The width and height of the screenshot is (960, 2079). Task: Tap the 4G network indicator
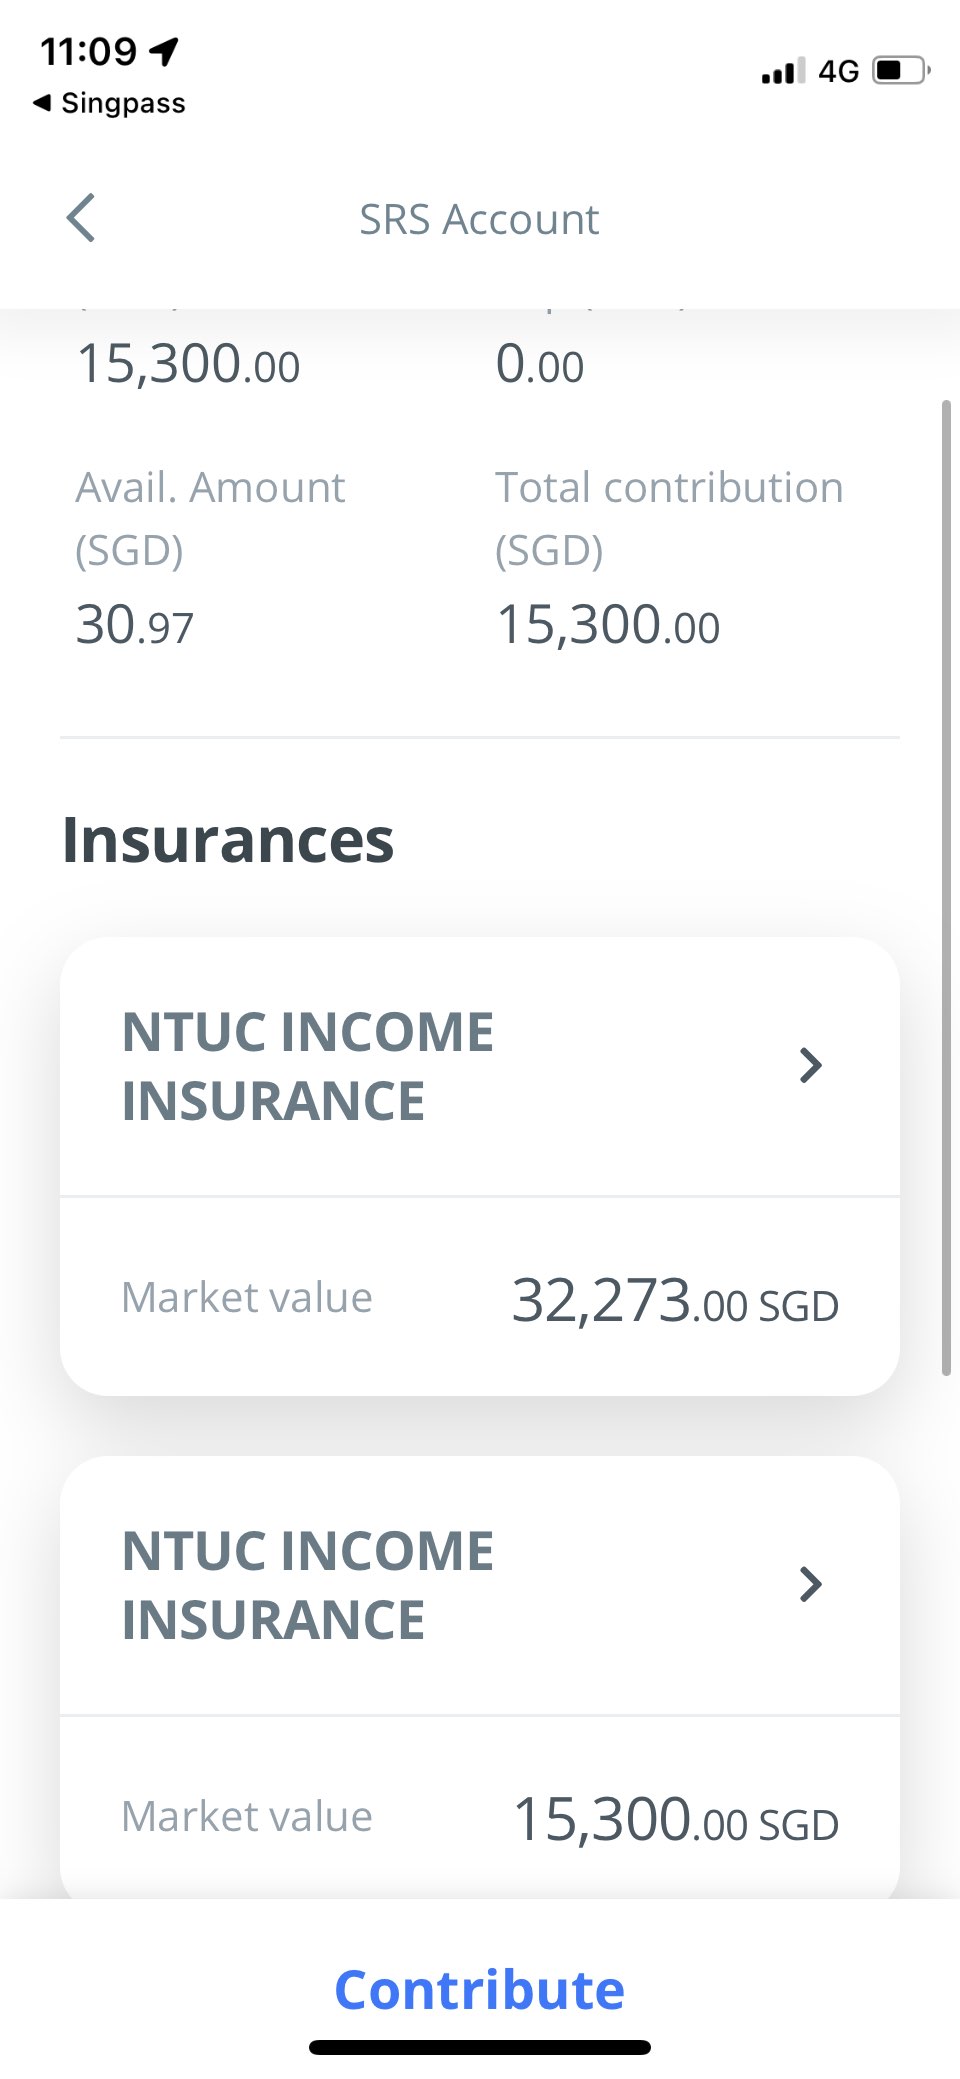[838, 72]
